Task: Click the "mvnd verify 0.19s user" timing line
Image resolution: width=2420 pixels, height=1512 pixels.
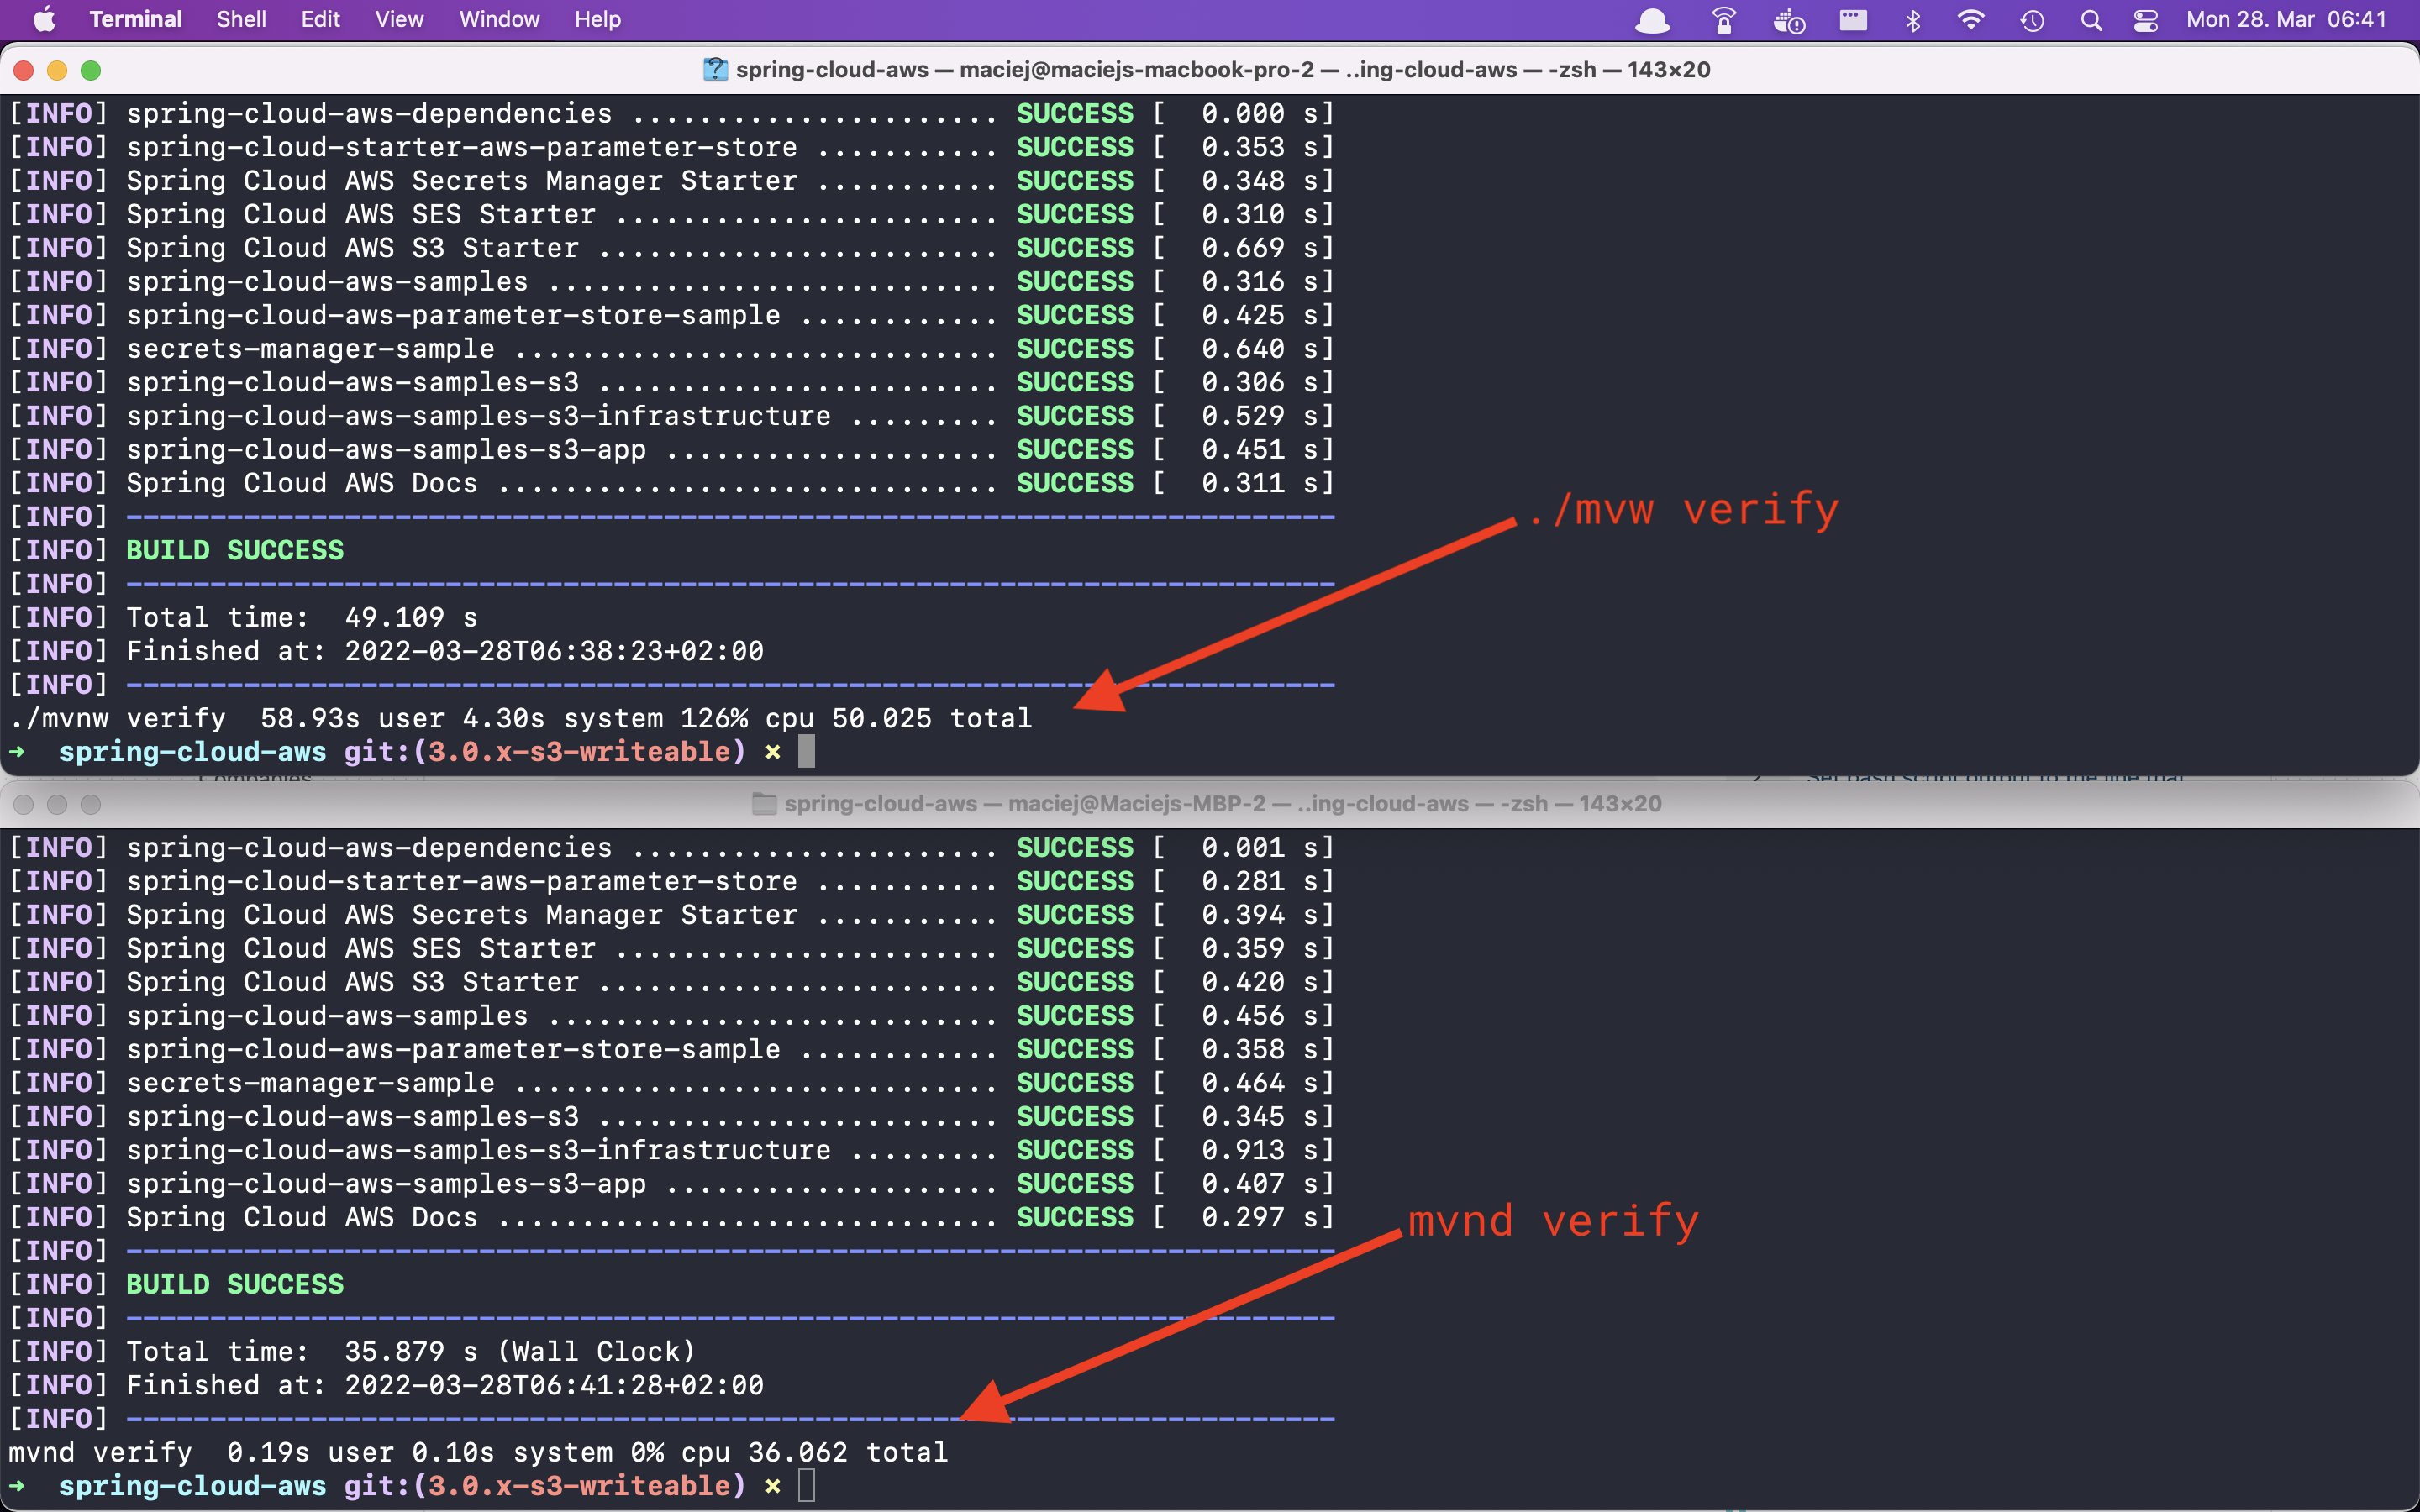Action: click(x=479, y=1452)
